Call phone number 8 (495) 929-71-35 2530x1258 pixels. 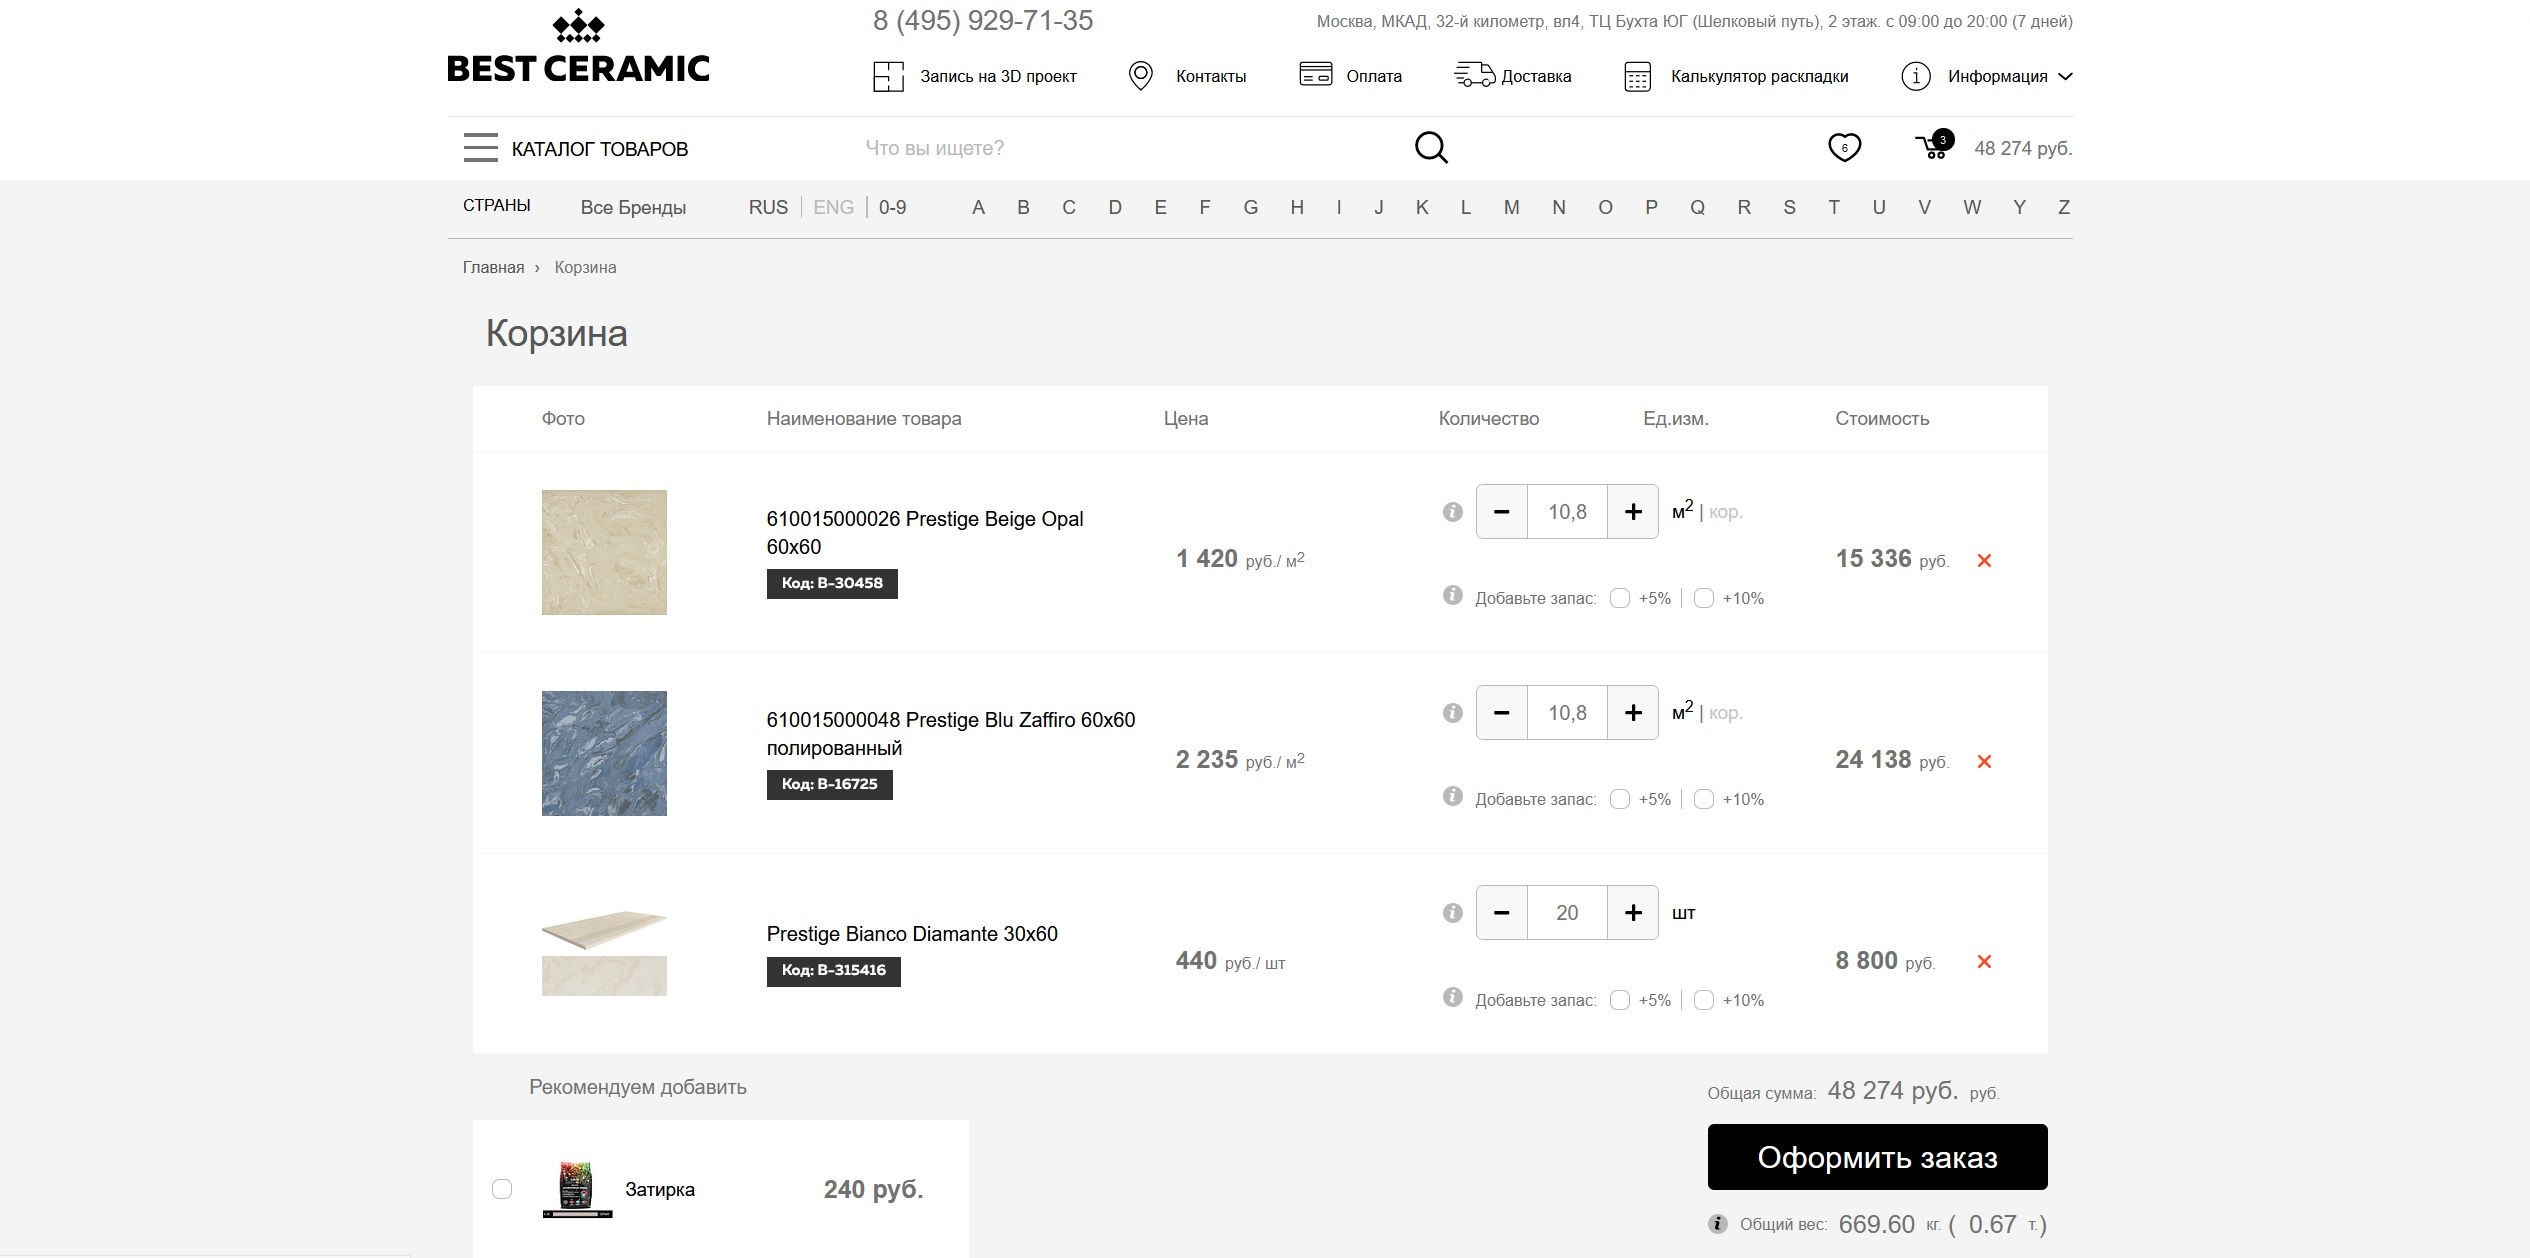[x=982, y=20]
